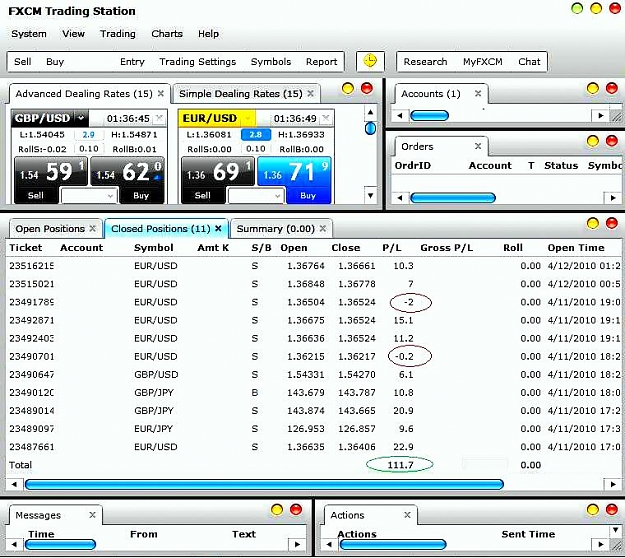This screenshot has width=625, height=558.
Task: Open Research
Action: point(425,62)
